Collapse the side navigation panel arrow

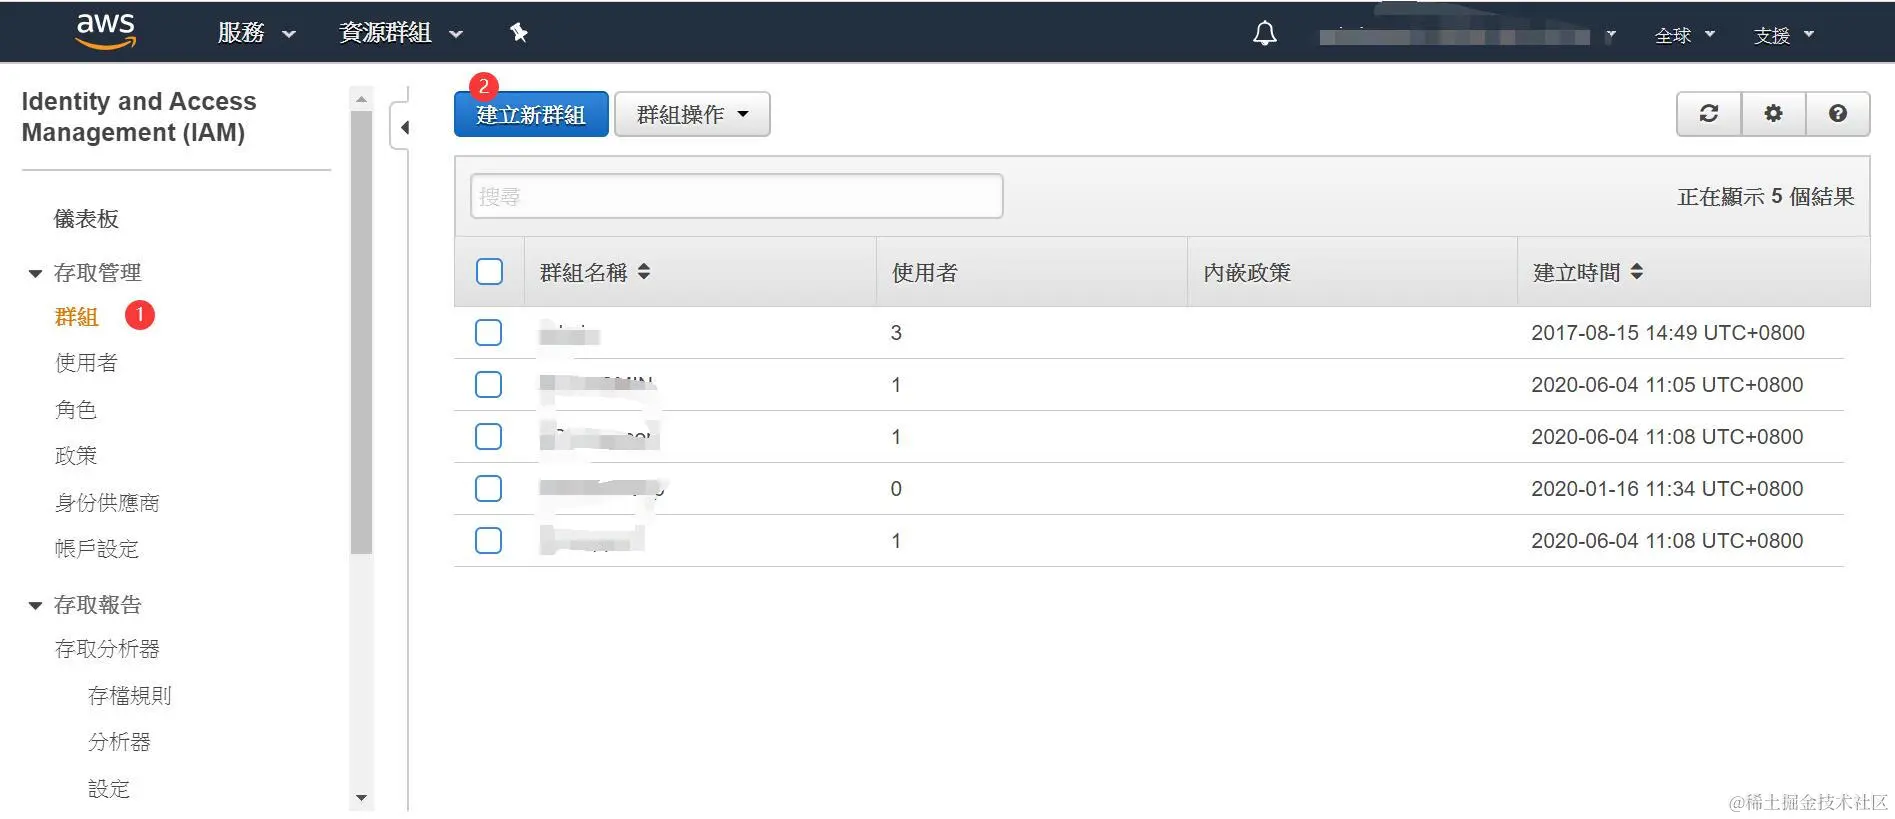pyautogui.click(x=404, y=127)
